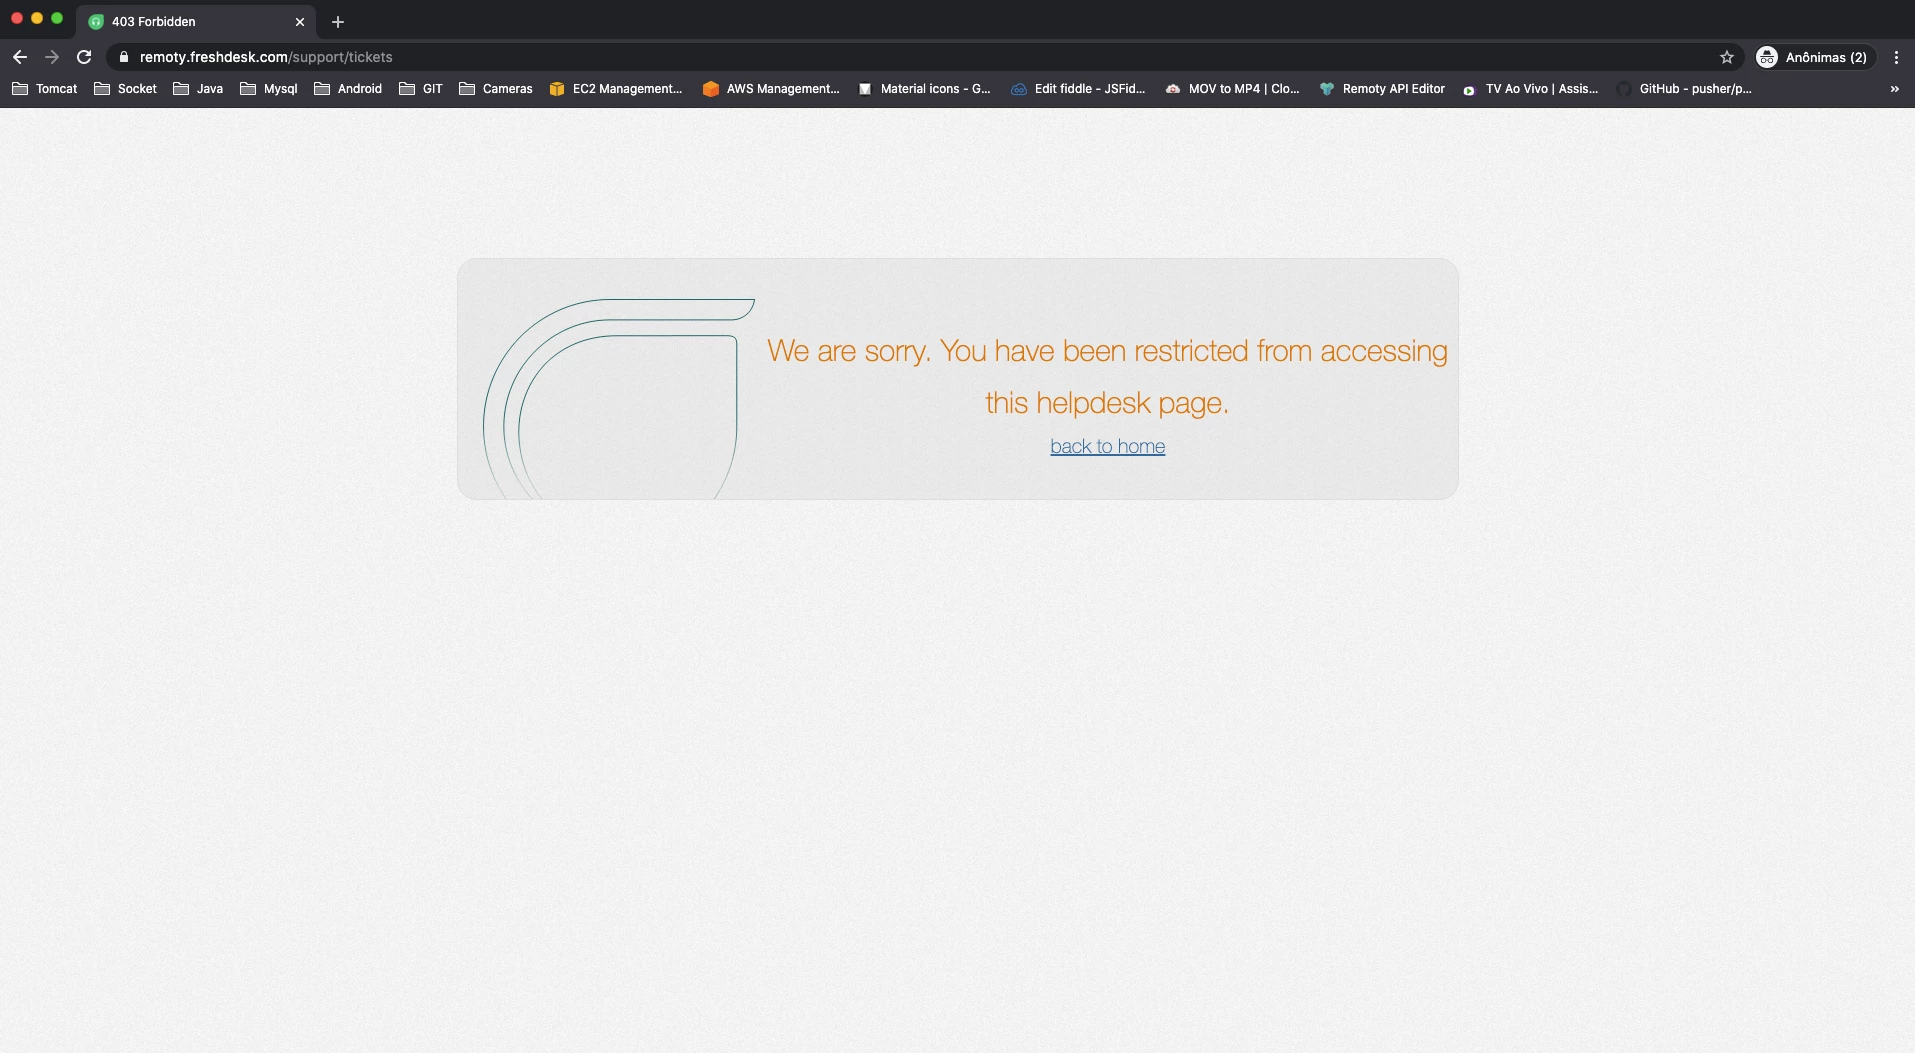This screenshot has width=1915, height=1053.
Task: Click the Freshdesk favicon on the tab
Action: [96, 21]
